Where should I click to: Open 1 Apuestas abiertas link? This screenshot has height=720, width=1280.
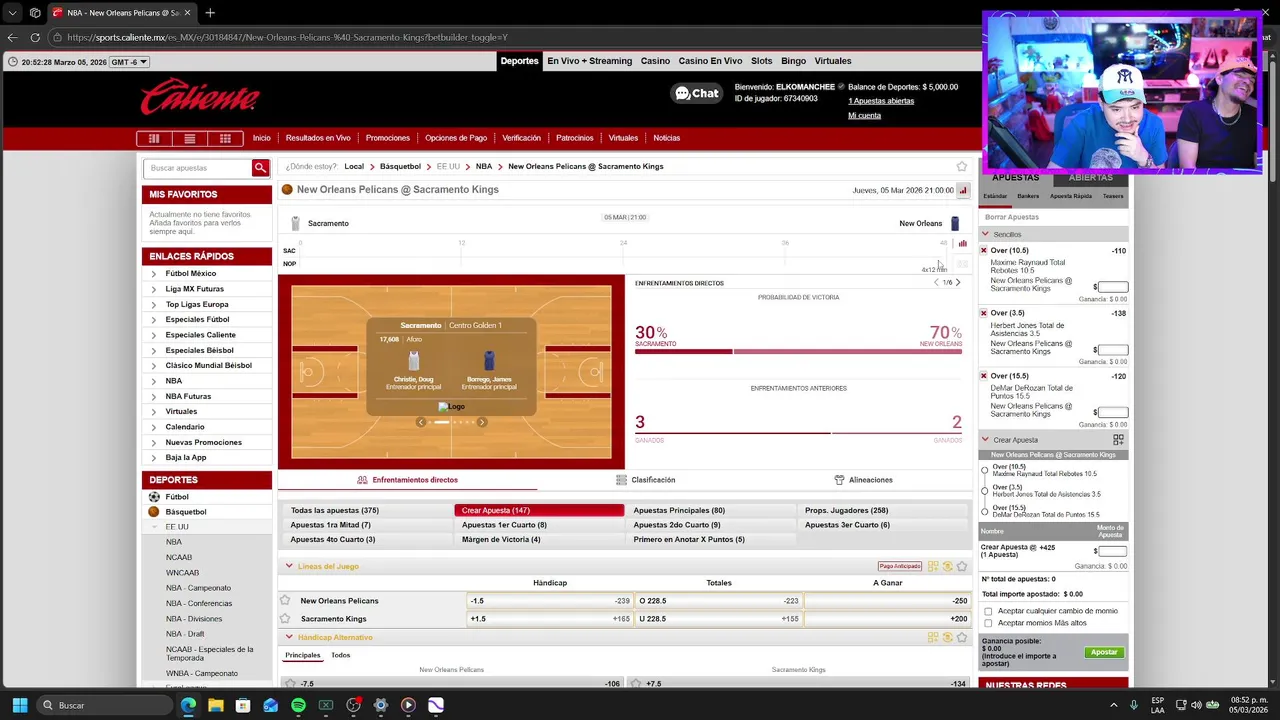tap(881, 101)
